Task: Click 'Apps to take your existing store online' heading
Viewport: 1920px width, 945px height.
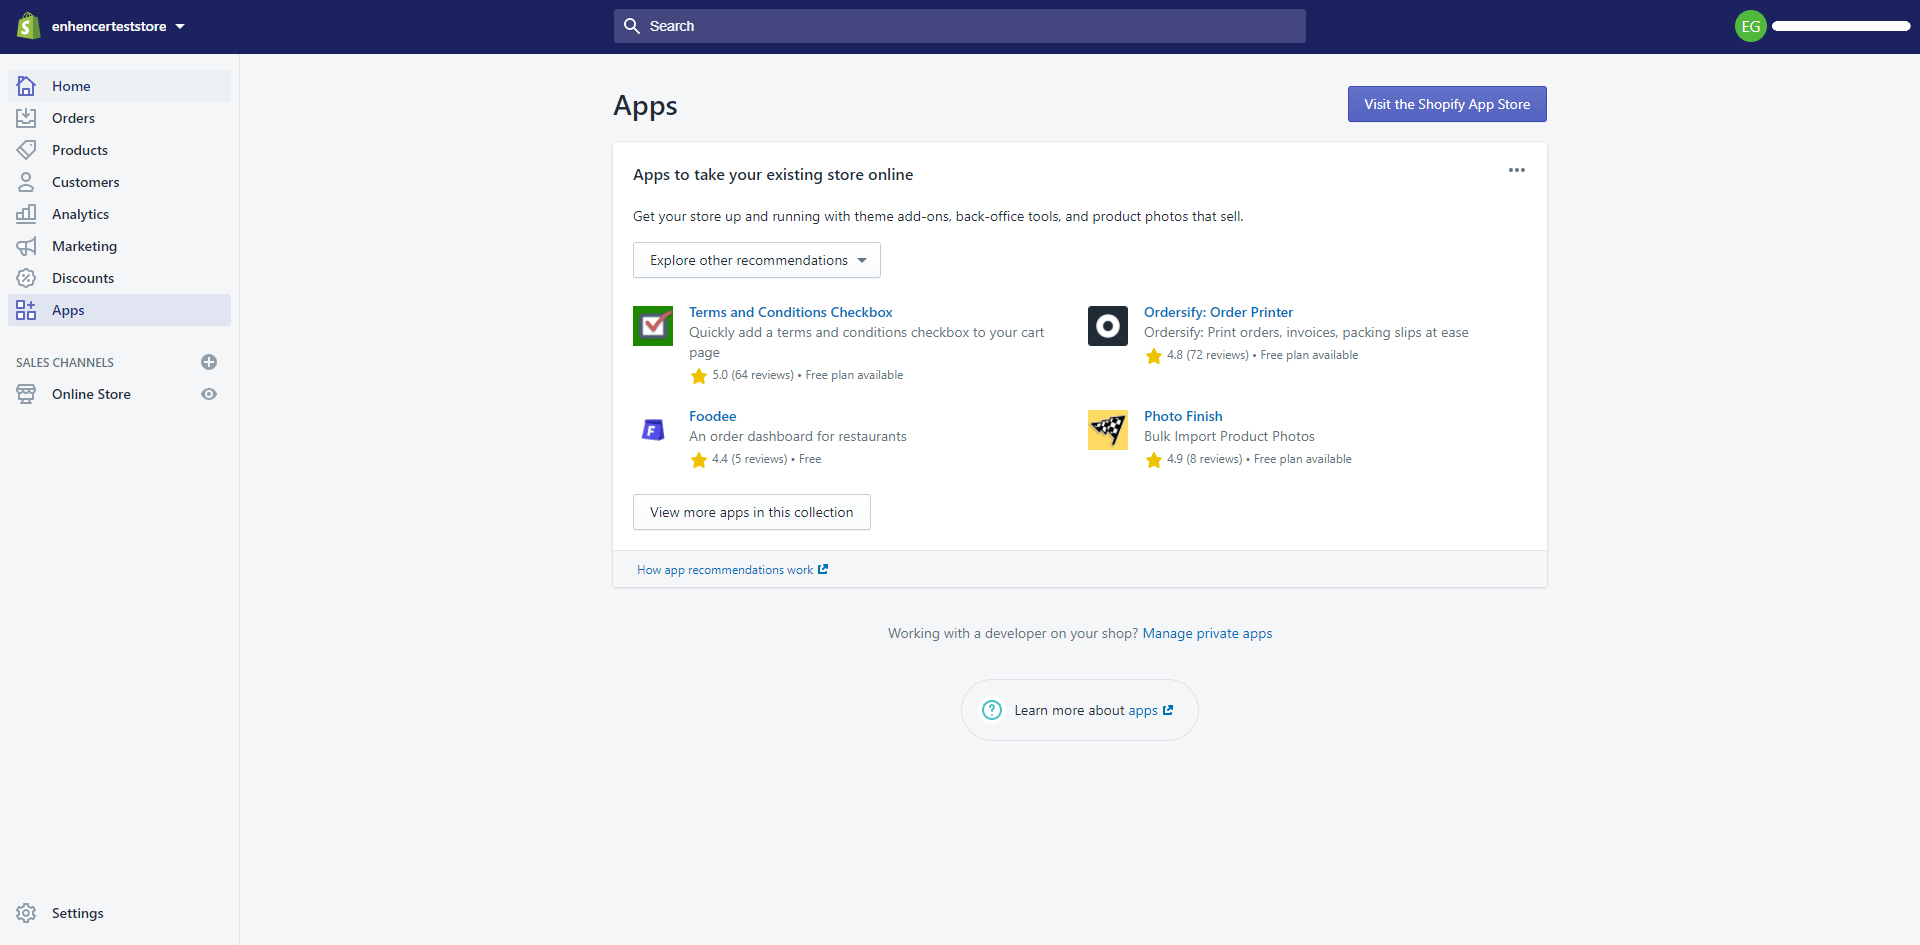Action: pyautogui.click(x=773, y=174)
